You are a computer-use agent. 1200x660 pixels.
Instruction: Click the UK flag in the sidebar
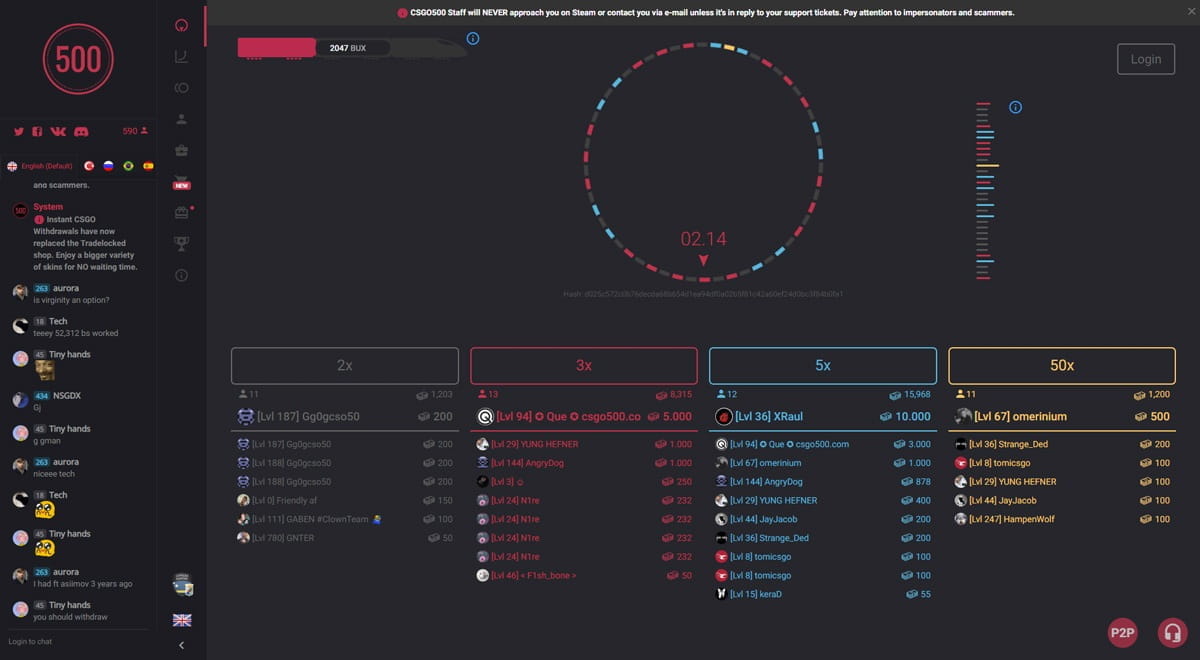(181, 620)
